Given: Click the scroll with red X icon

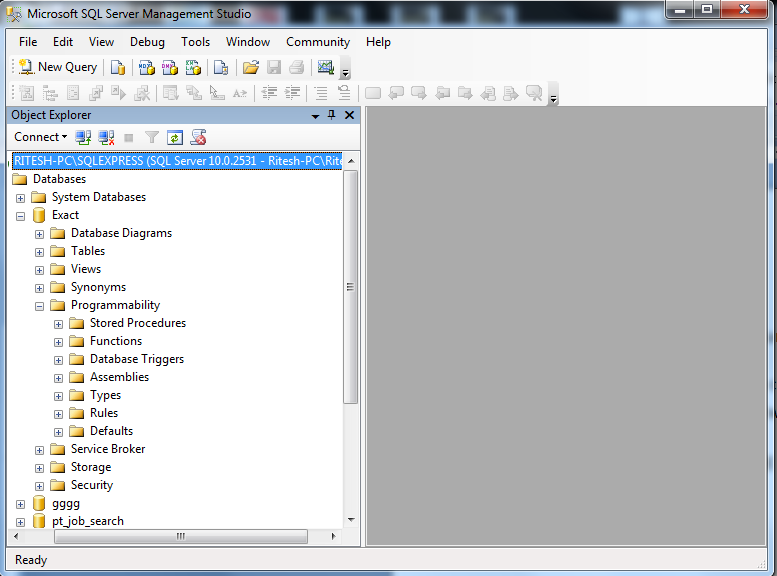Looking at the screenshot, I should pos(198,137).
